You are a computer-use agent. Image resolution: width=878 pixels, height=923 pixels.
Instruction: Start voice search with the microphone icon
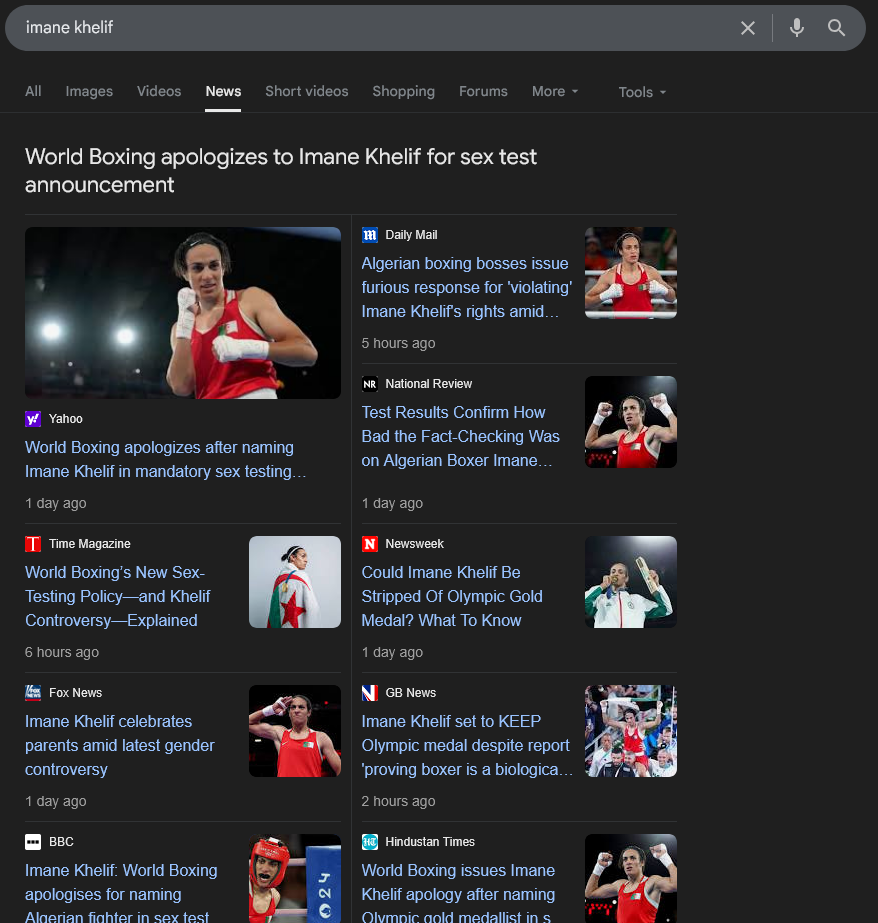point(797,28)
